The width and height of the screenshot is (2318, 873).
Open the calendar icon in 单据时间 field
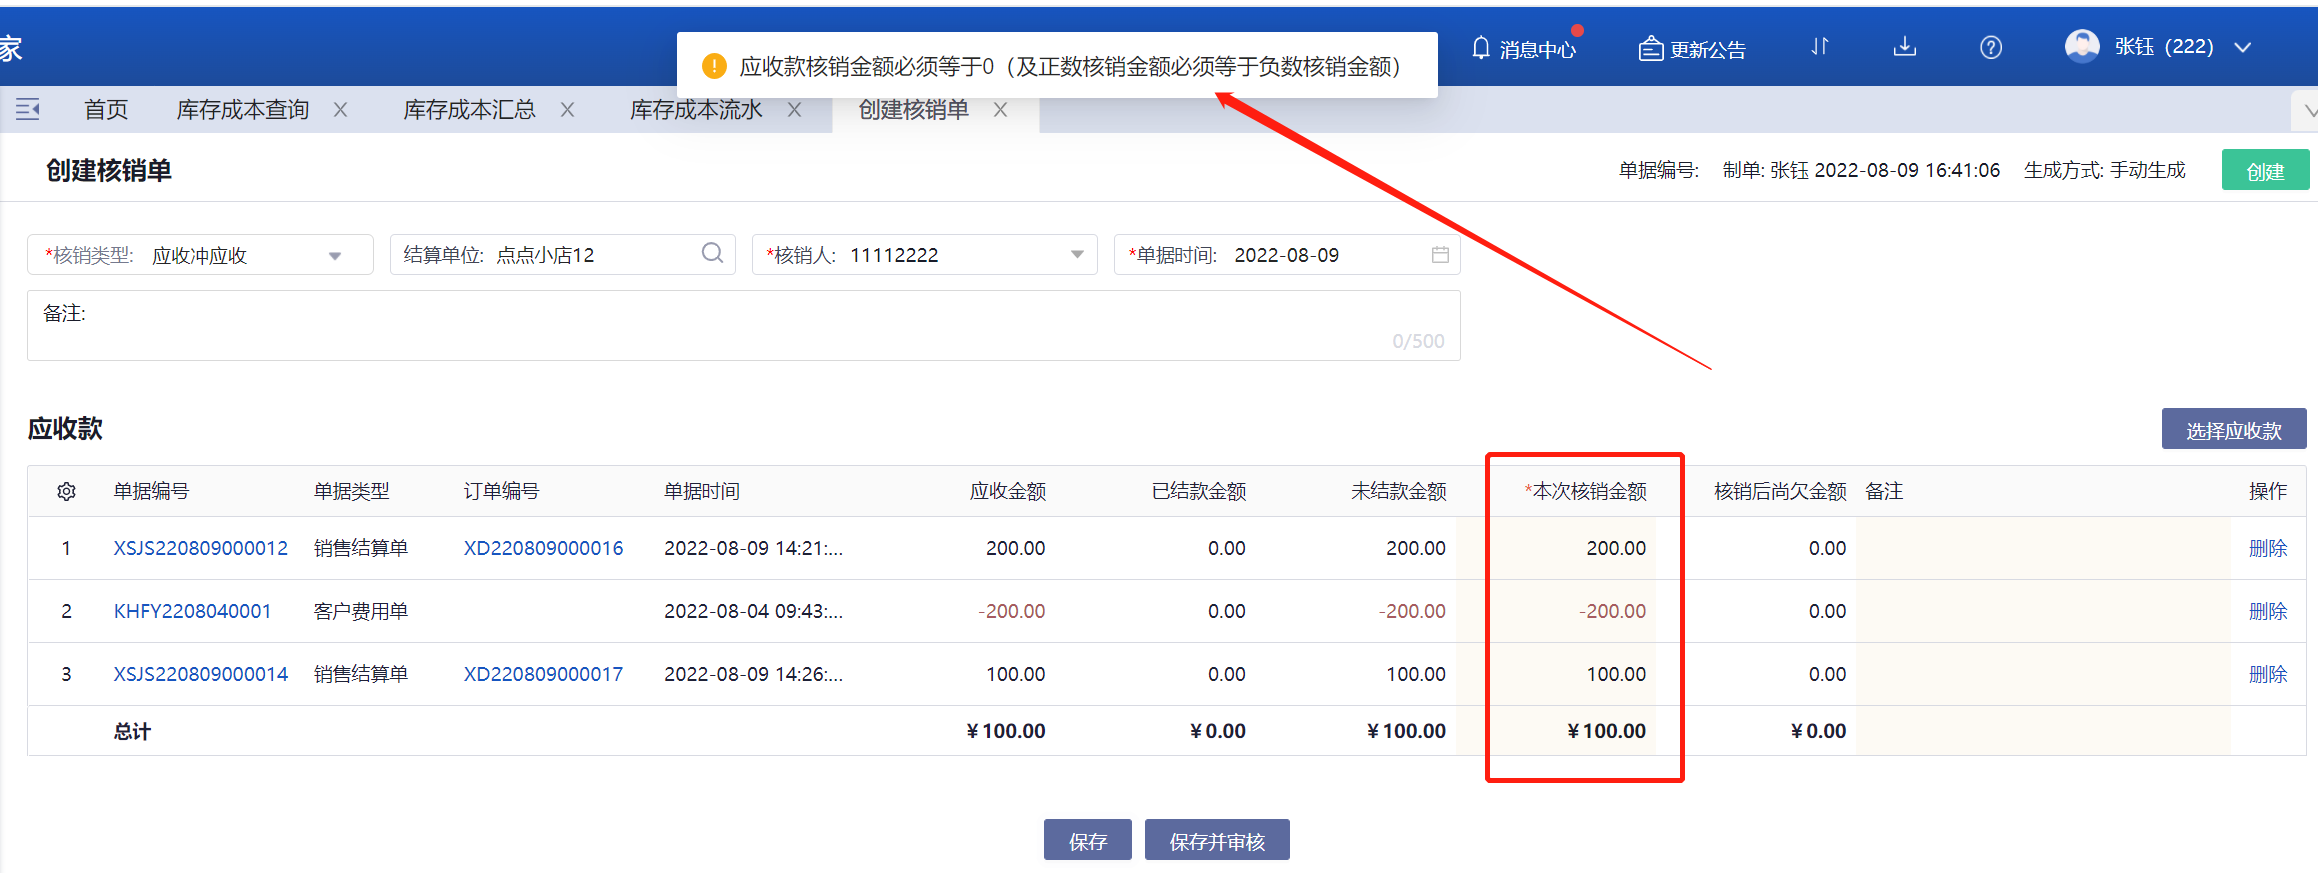(1439, 255)
